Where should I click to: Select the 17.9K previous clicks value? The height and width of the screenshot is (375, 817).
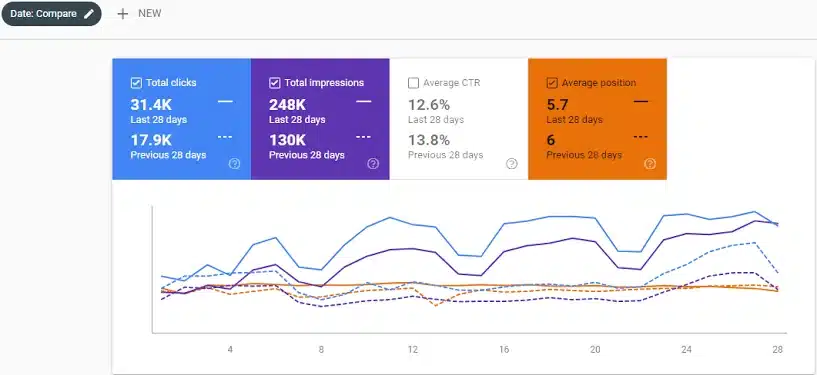[151, 141]
